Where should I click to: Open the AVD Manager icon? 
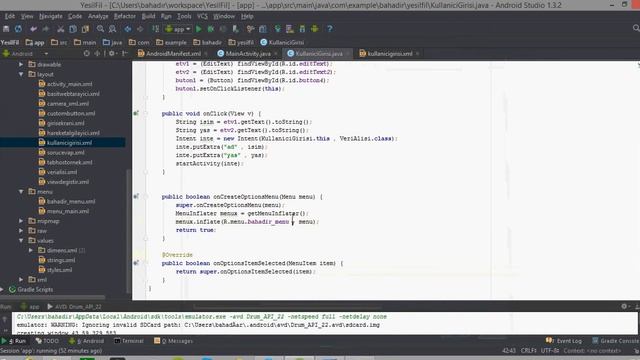click(290, 29)
